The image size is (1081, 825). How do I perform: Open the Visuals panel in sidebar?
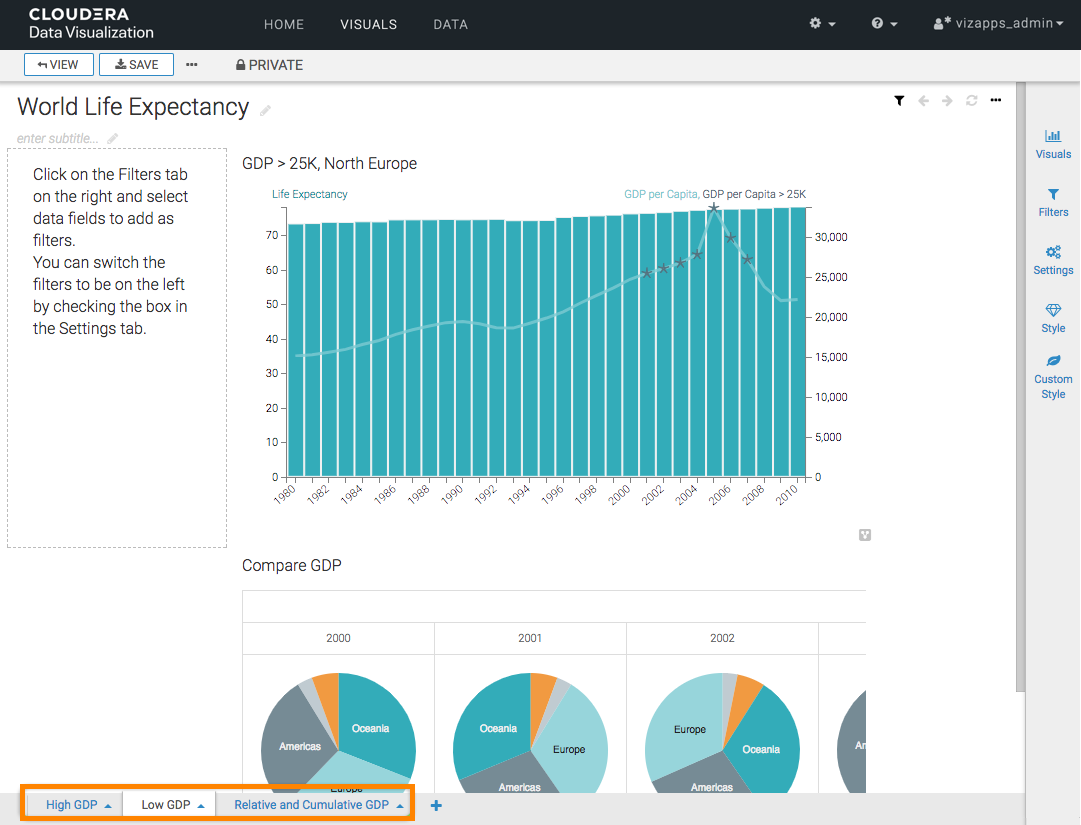tap(1053, 144)
